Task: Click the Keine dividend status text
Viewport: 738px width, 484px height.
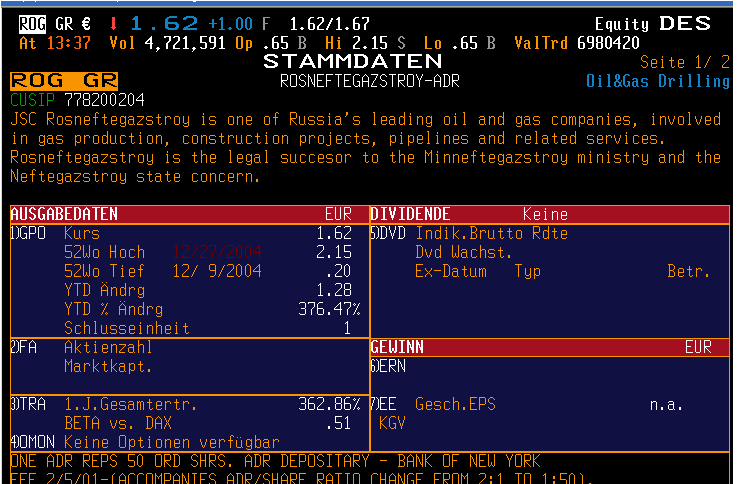Action: (545, 215)
